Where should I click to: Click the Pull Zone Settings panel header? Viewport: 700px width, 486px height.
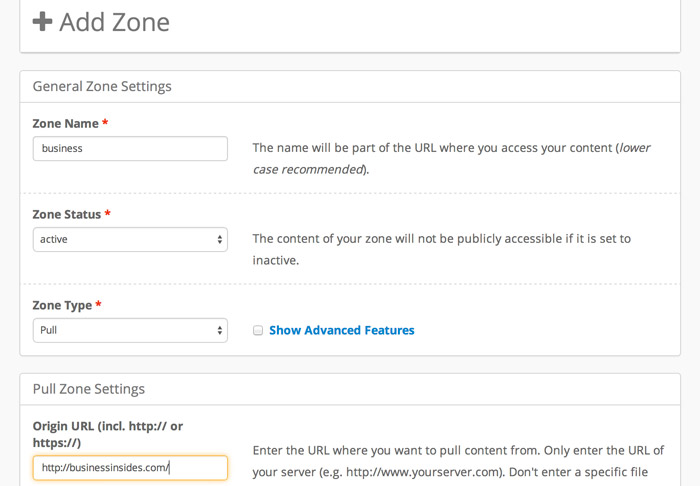click(x=89, y=389)
